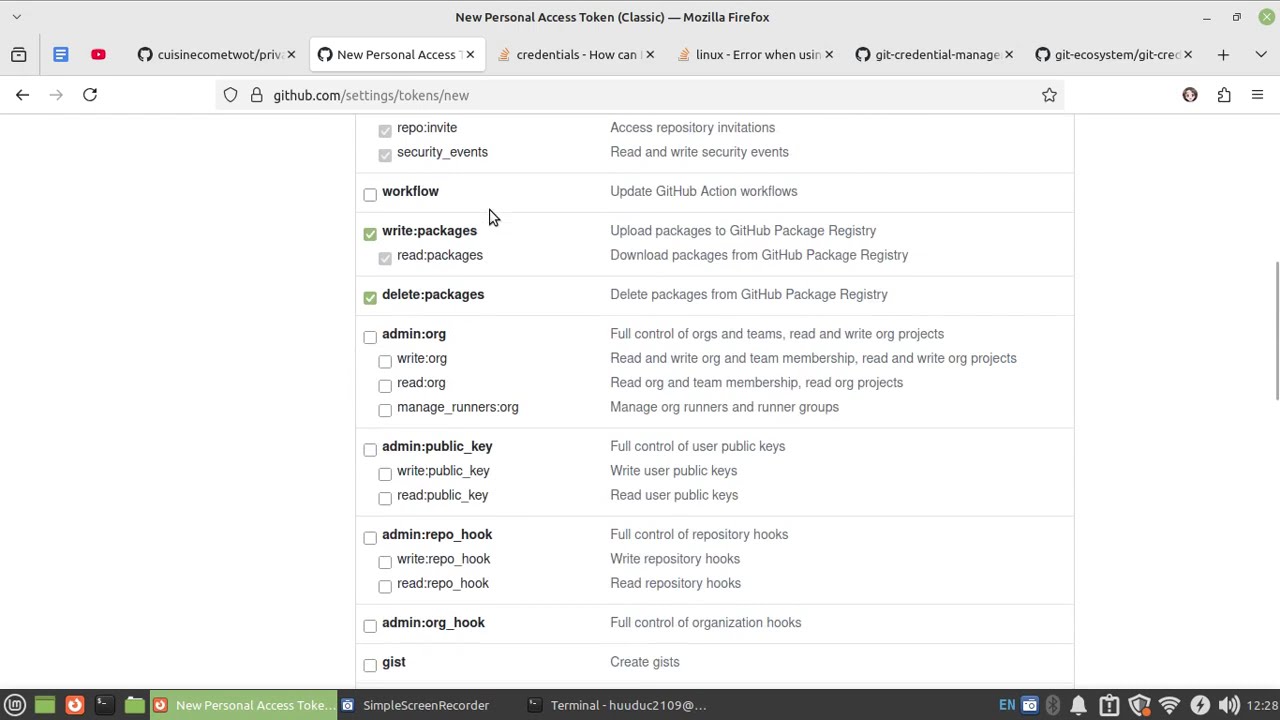Click the github.com address bar

click(x=640, y=95)
